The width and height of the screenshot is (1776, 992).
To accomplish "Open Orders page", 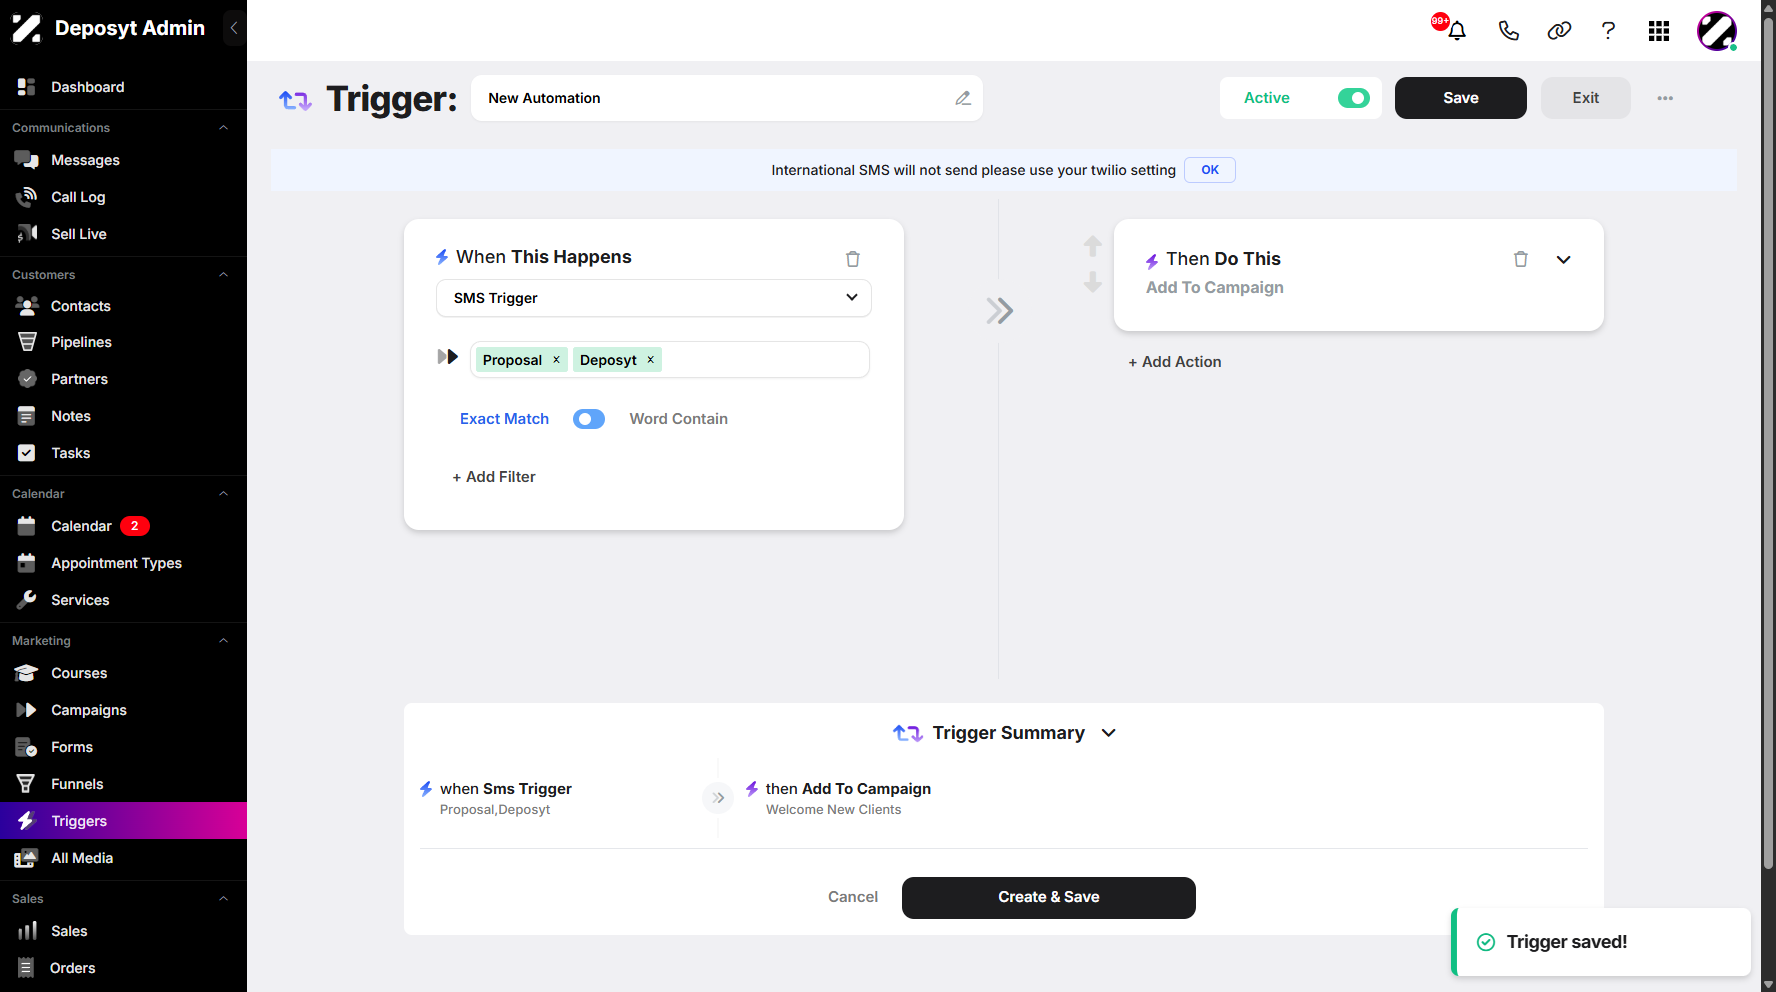I will pyautogui.click(x=123, y=968).
